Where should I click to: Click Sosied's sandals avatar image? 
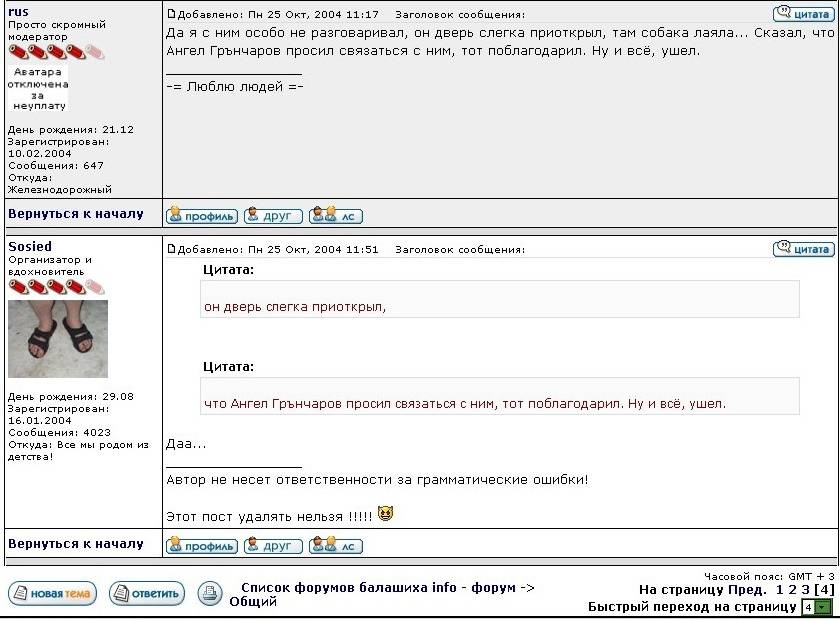(58, 339)
